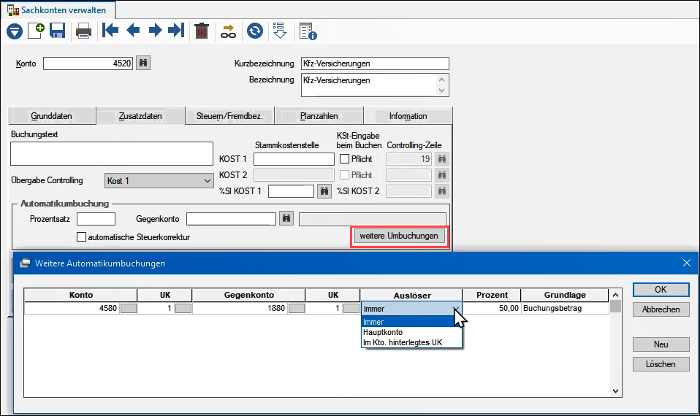Click the Konto number field
This screenshot has width=700, height=416.
coord(88,63)
